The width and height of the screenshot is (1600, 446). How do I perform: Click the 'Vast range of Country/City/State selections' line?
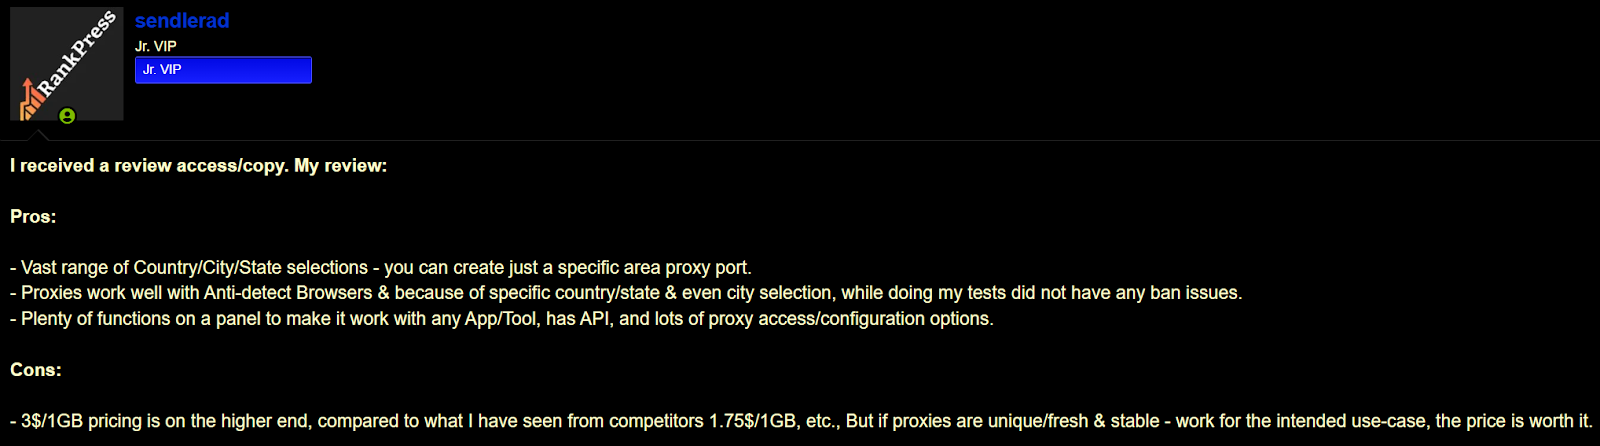click(x=381, y=268)
